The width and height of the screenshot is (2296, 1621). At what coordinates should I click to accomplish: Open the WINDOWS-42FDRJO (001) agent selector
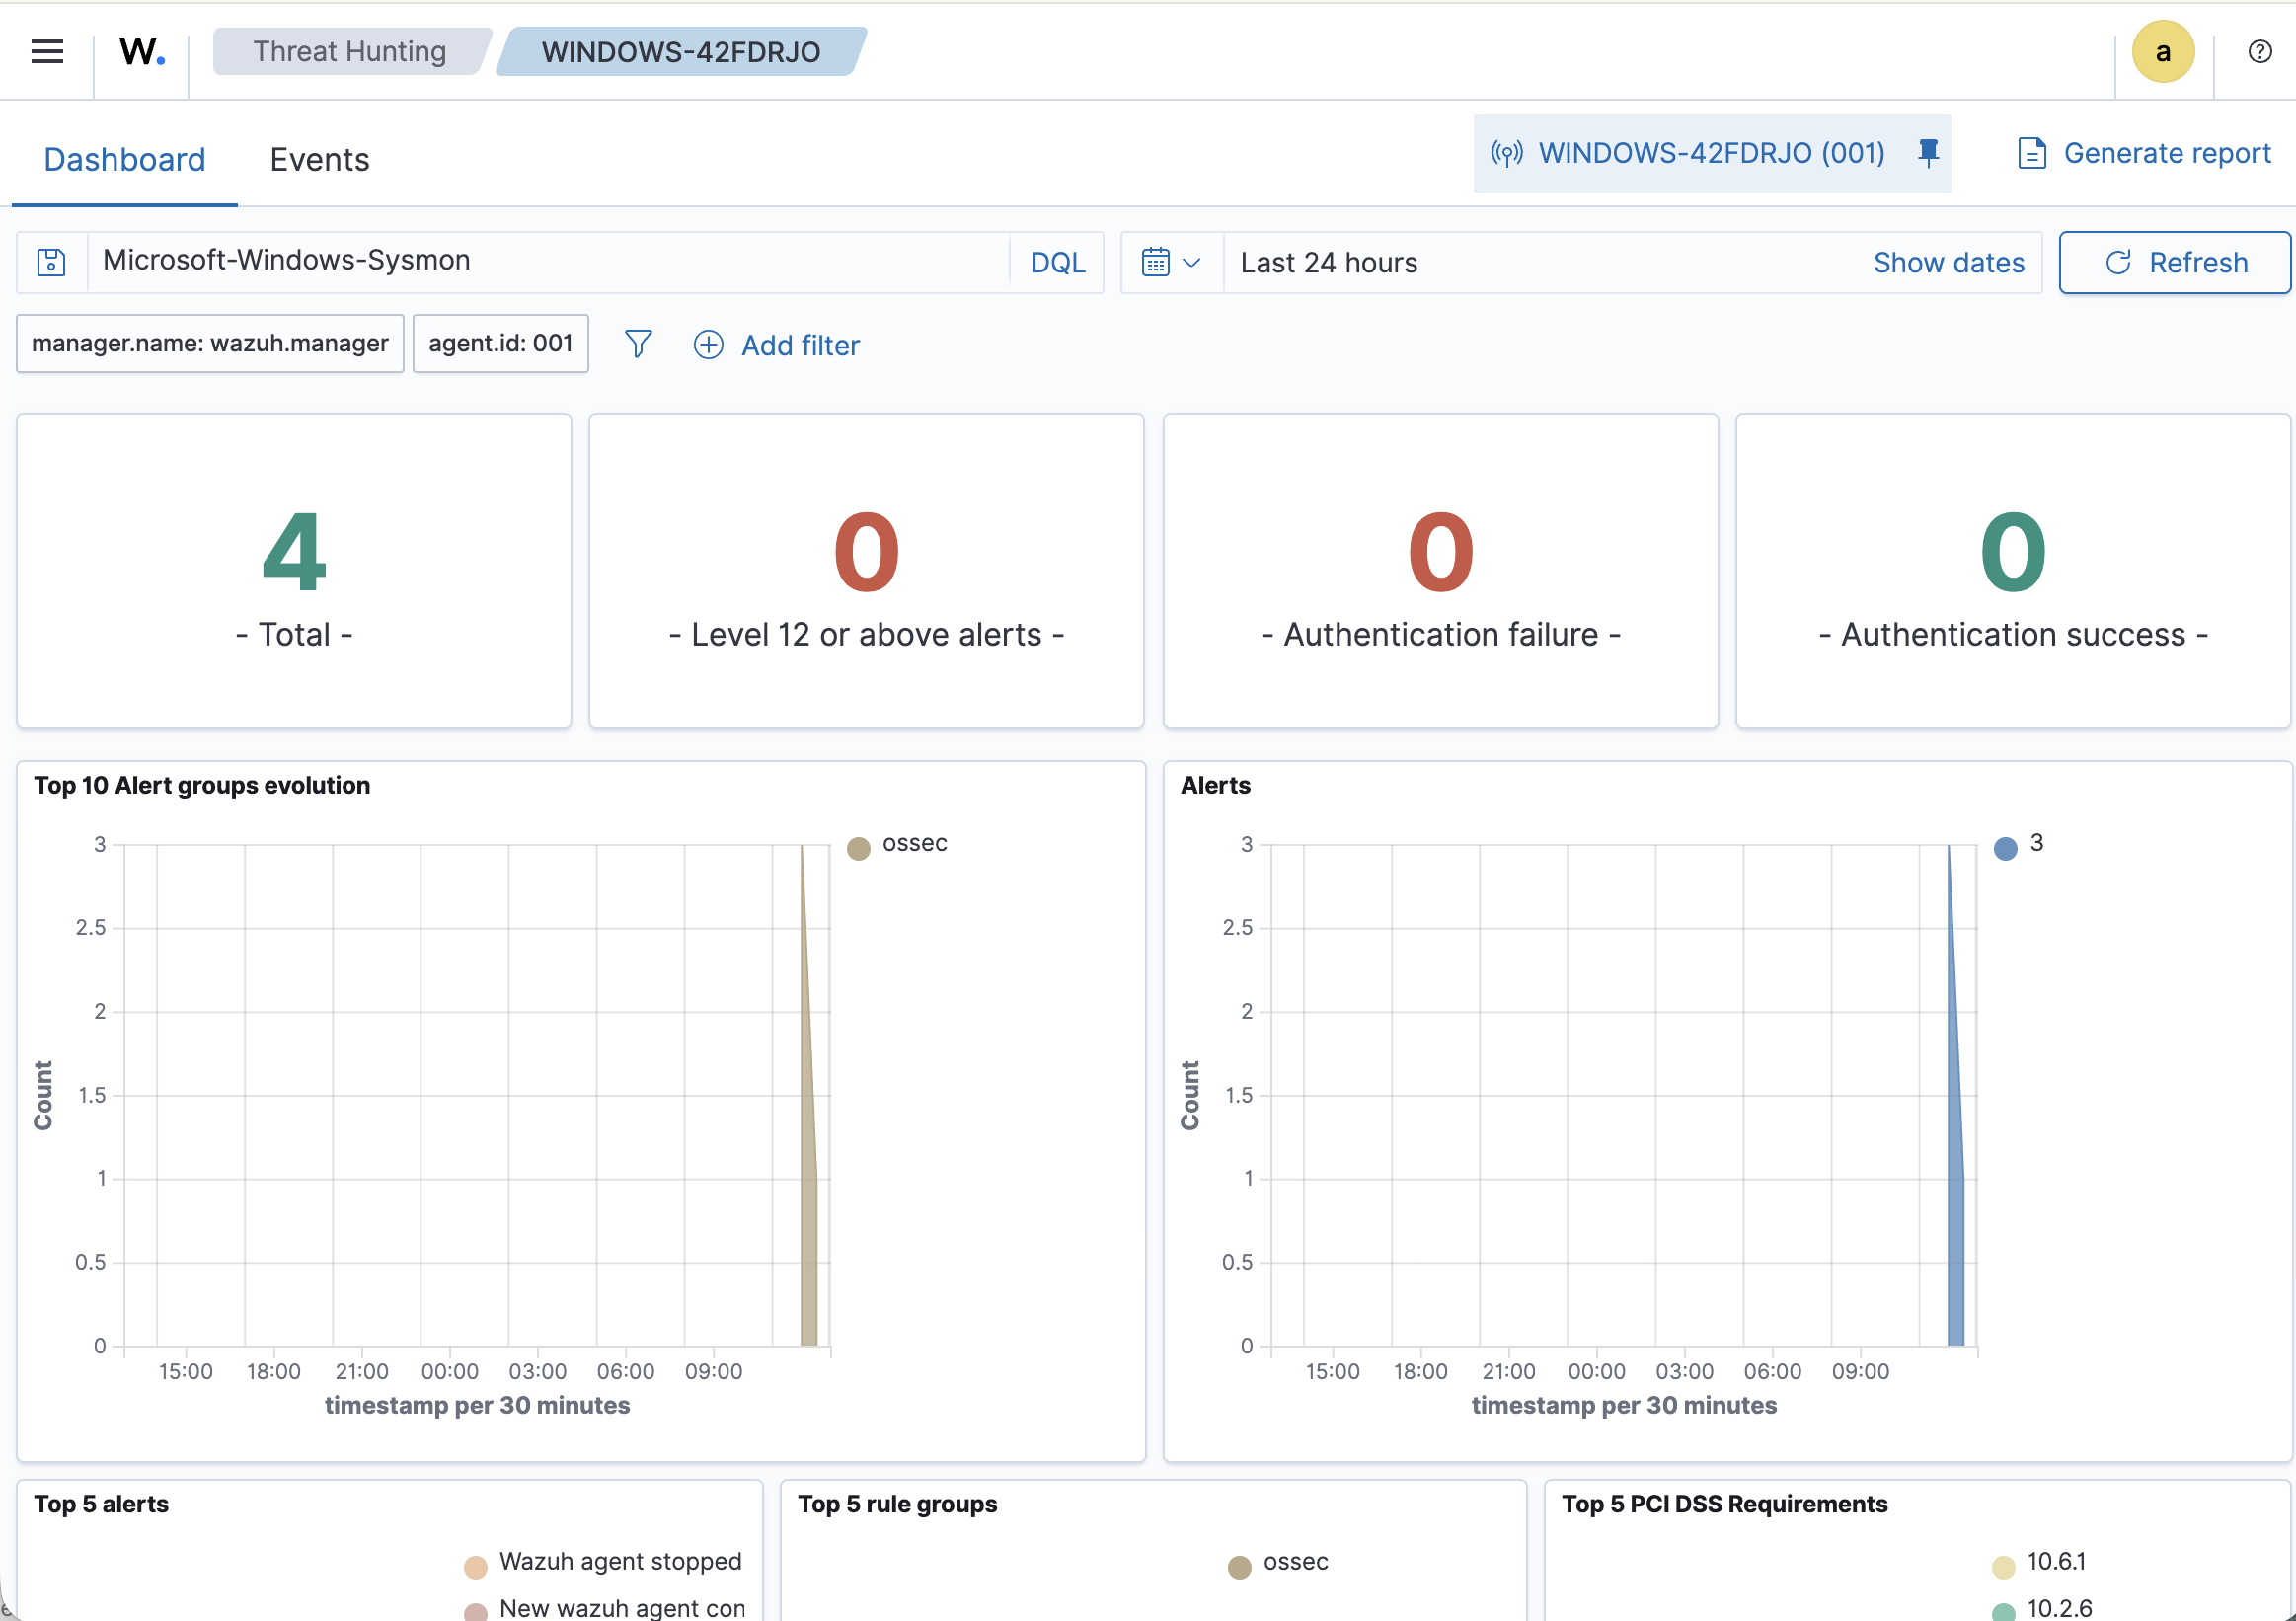click(1711, 153)
